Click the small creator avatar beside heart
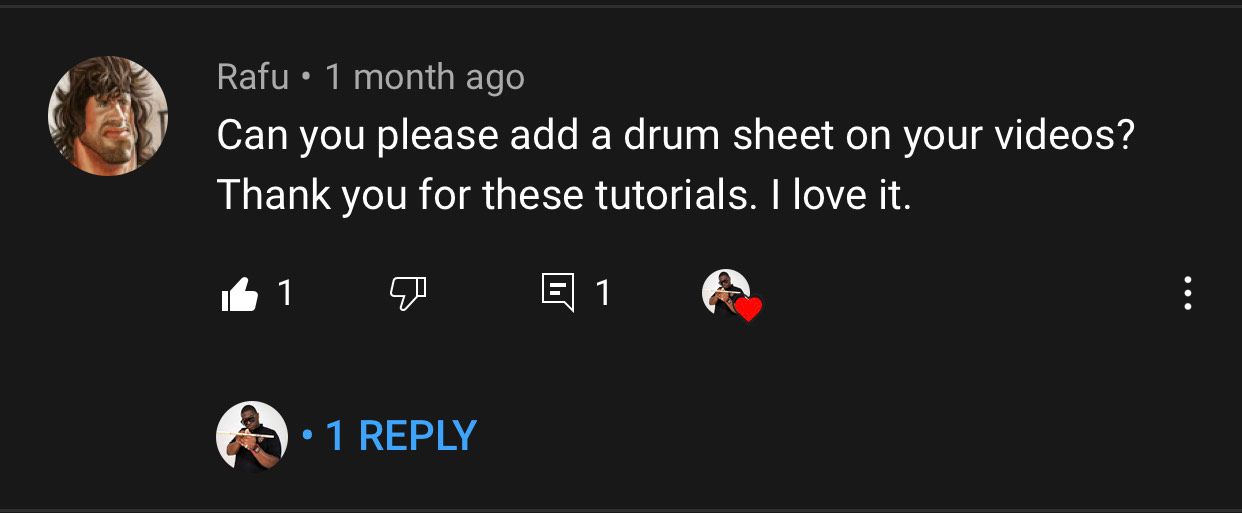The height and width of the screenshot is (513, 1242). click(724, 291)
